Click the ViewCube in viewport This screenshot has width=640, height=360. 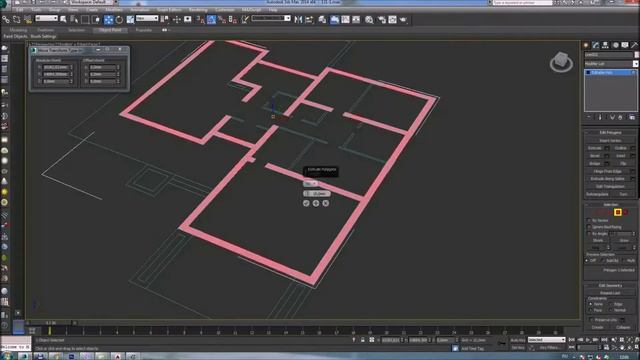(561, 62)
